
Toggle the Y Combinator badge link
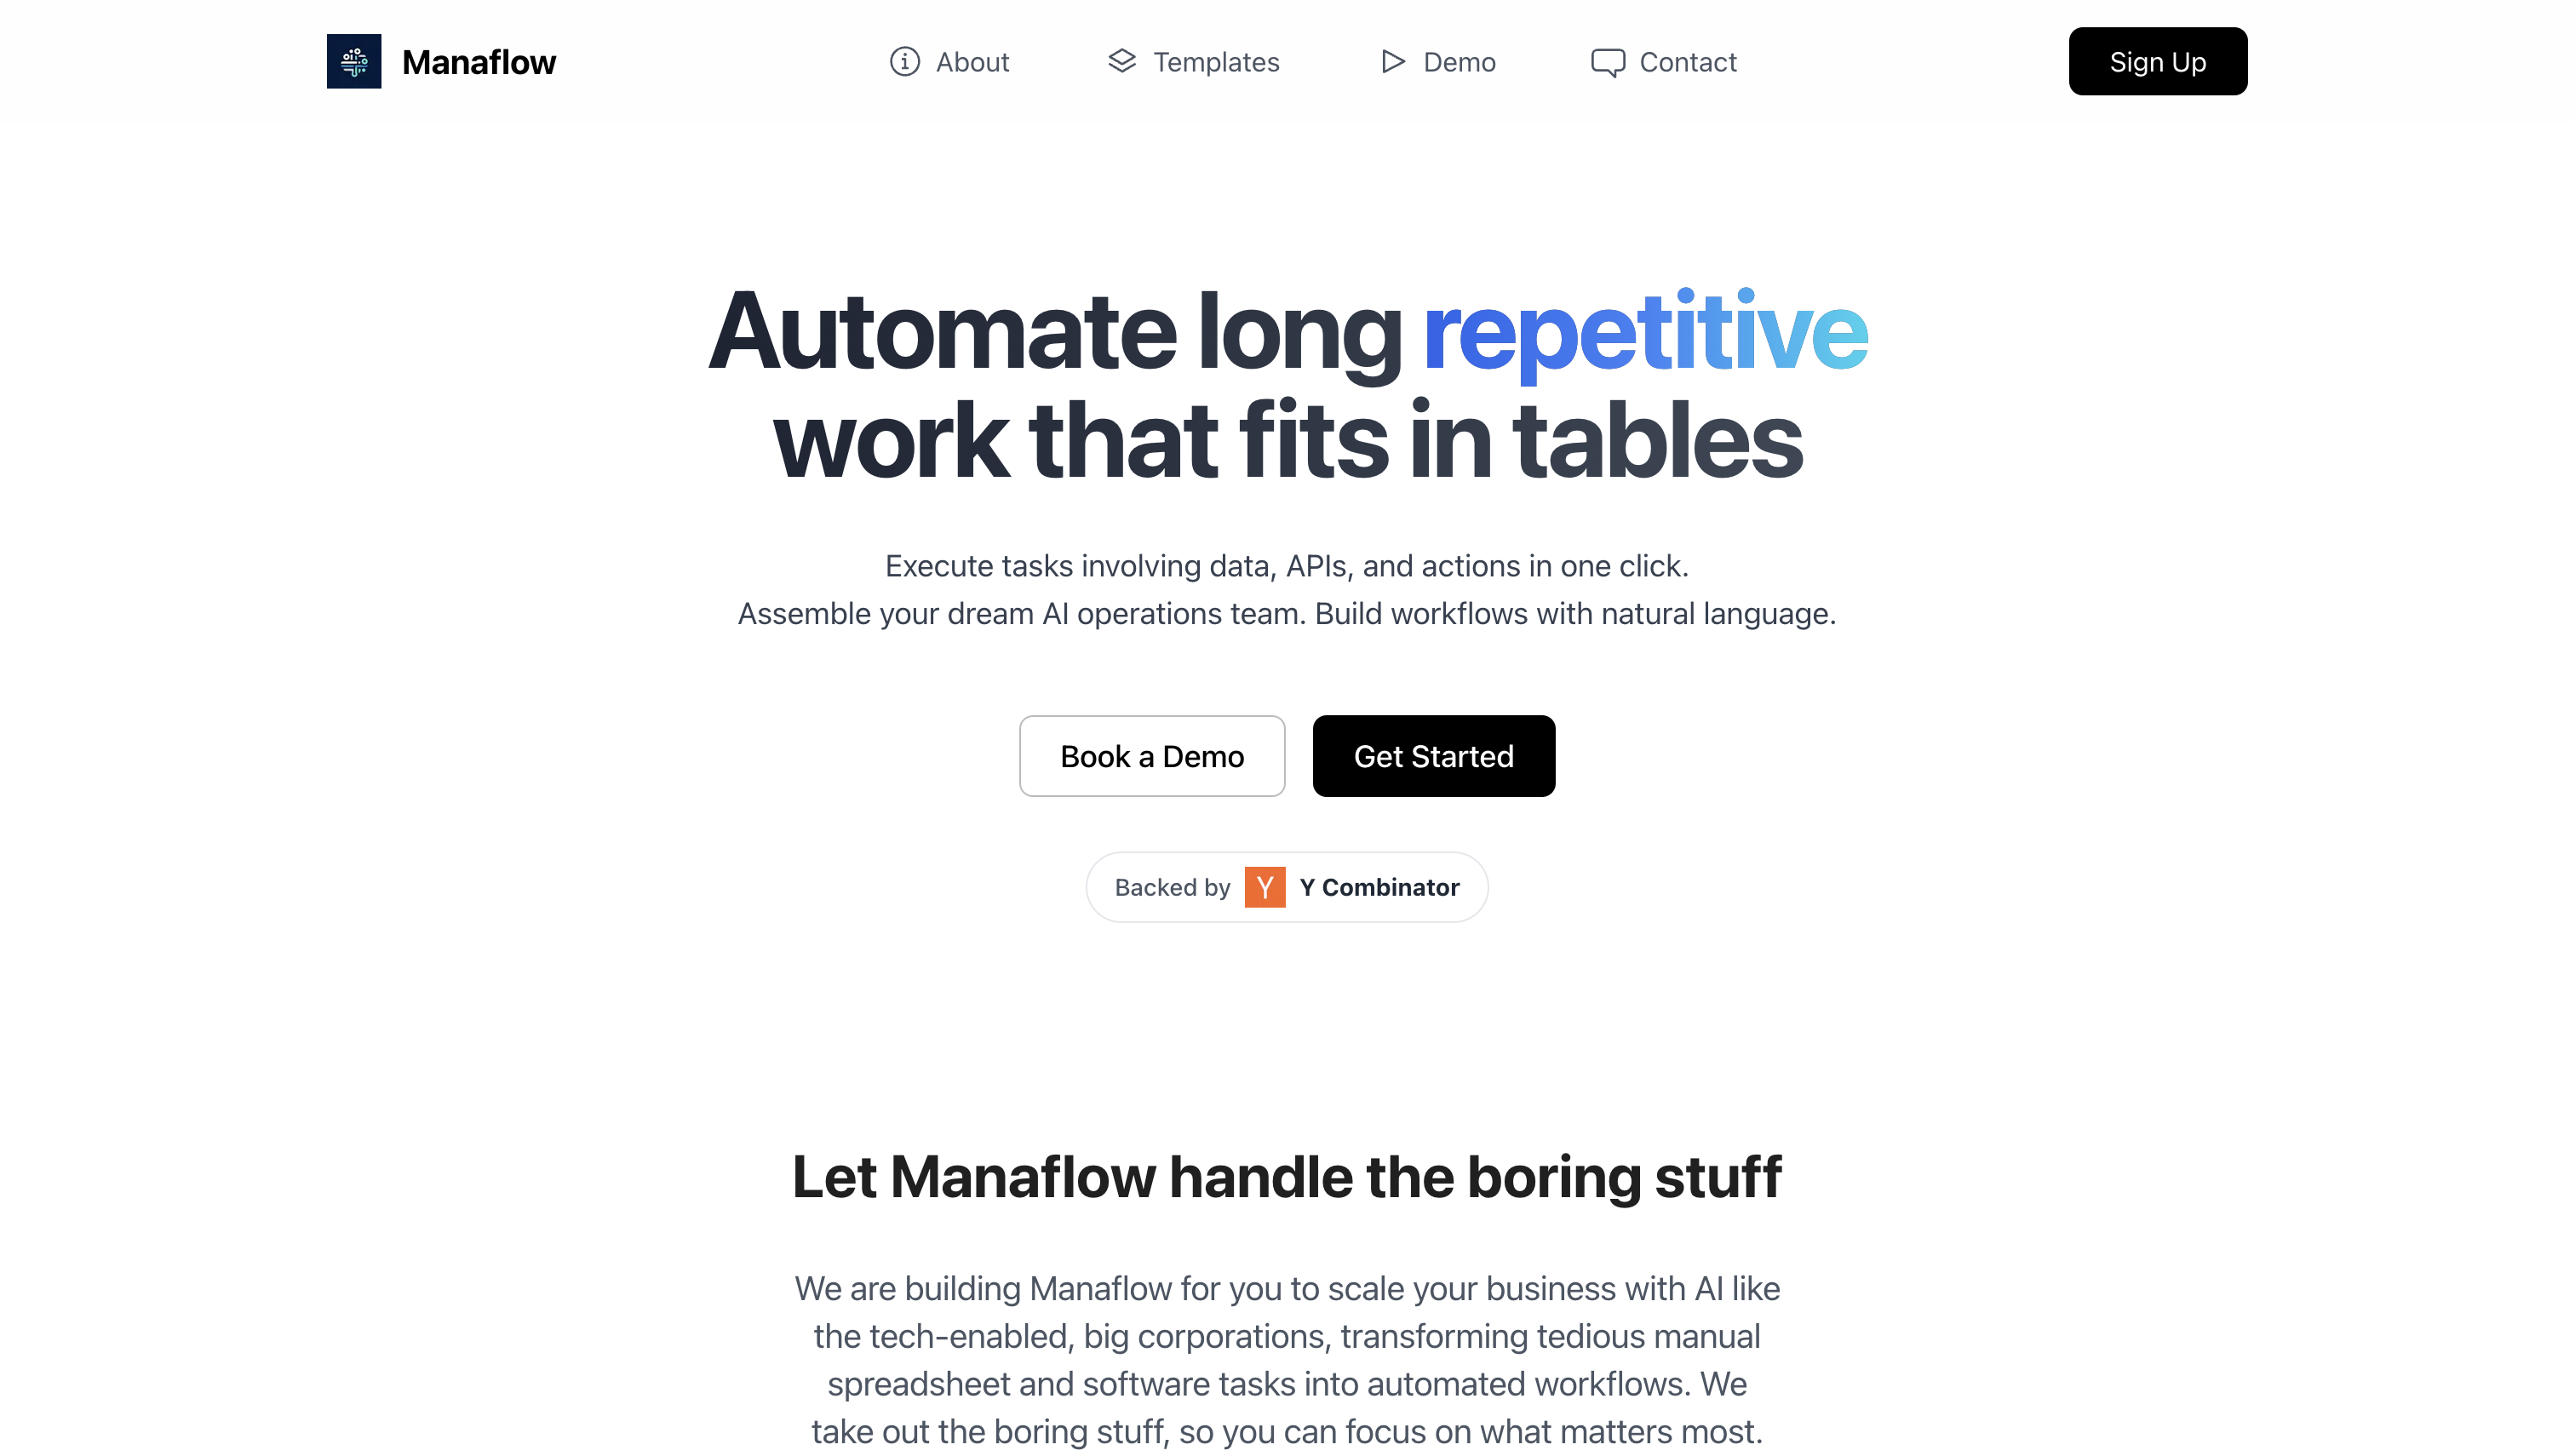click(x=1286, y=886)
